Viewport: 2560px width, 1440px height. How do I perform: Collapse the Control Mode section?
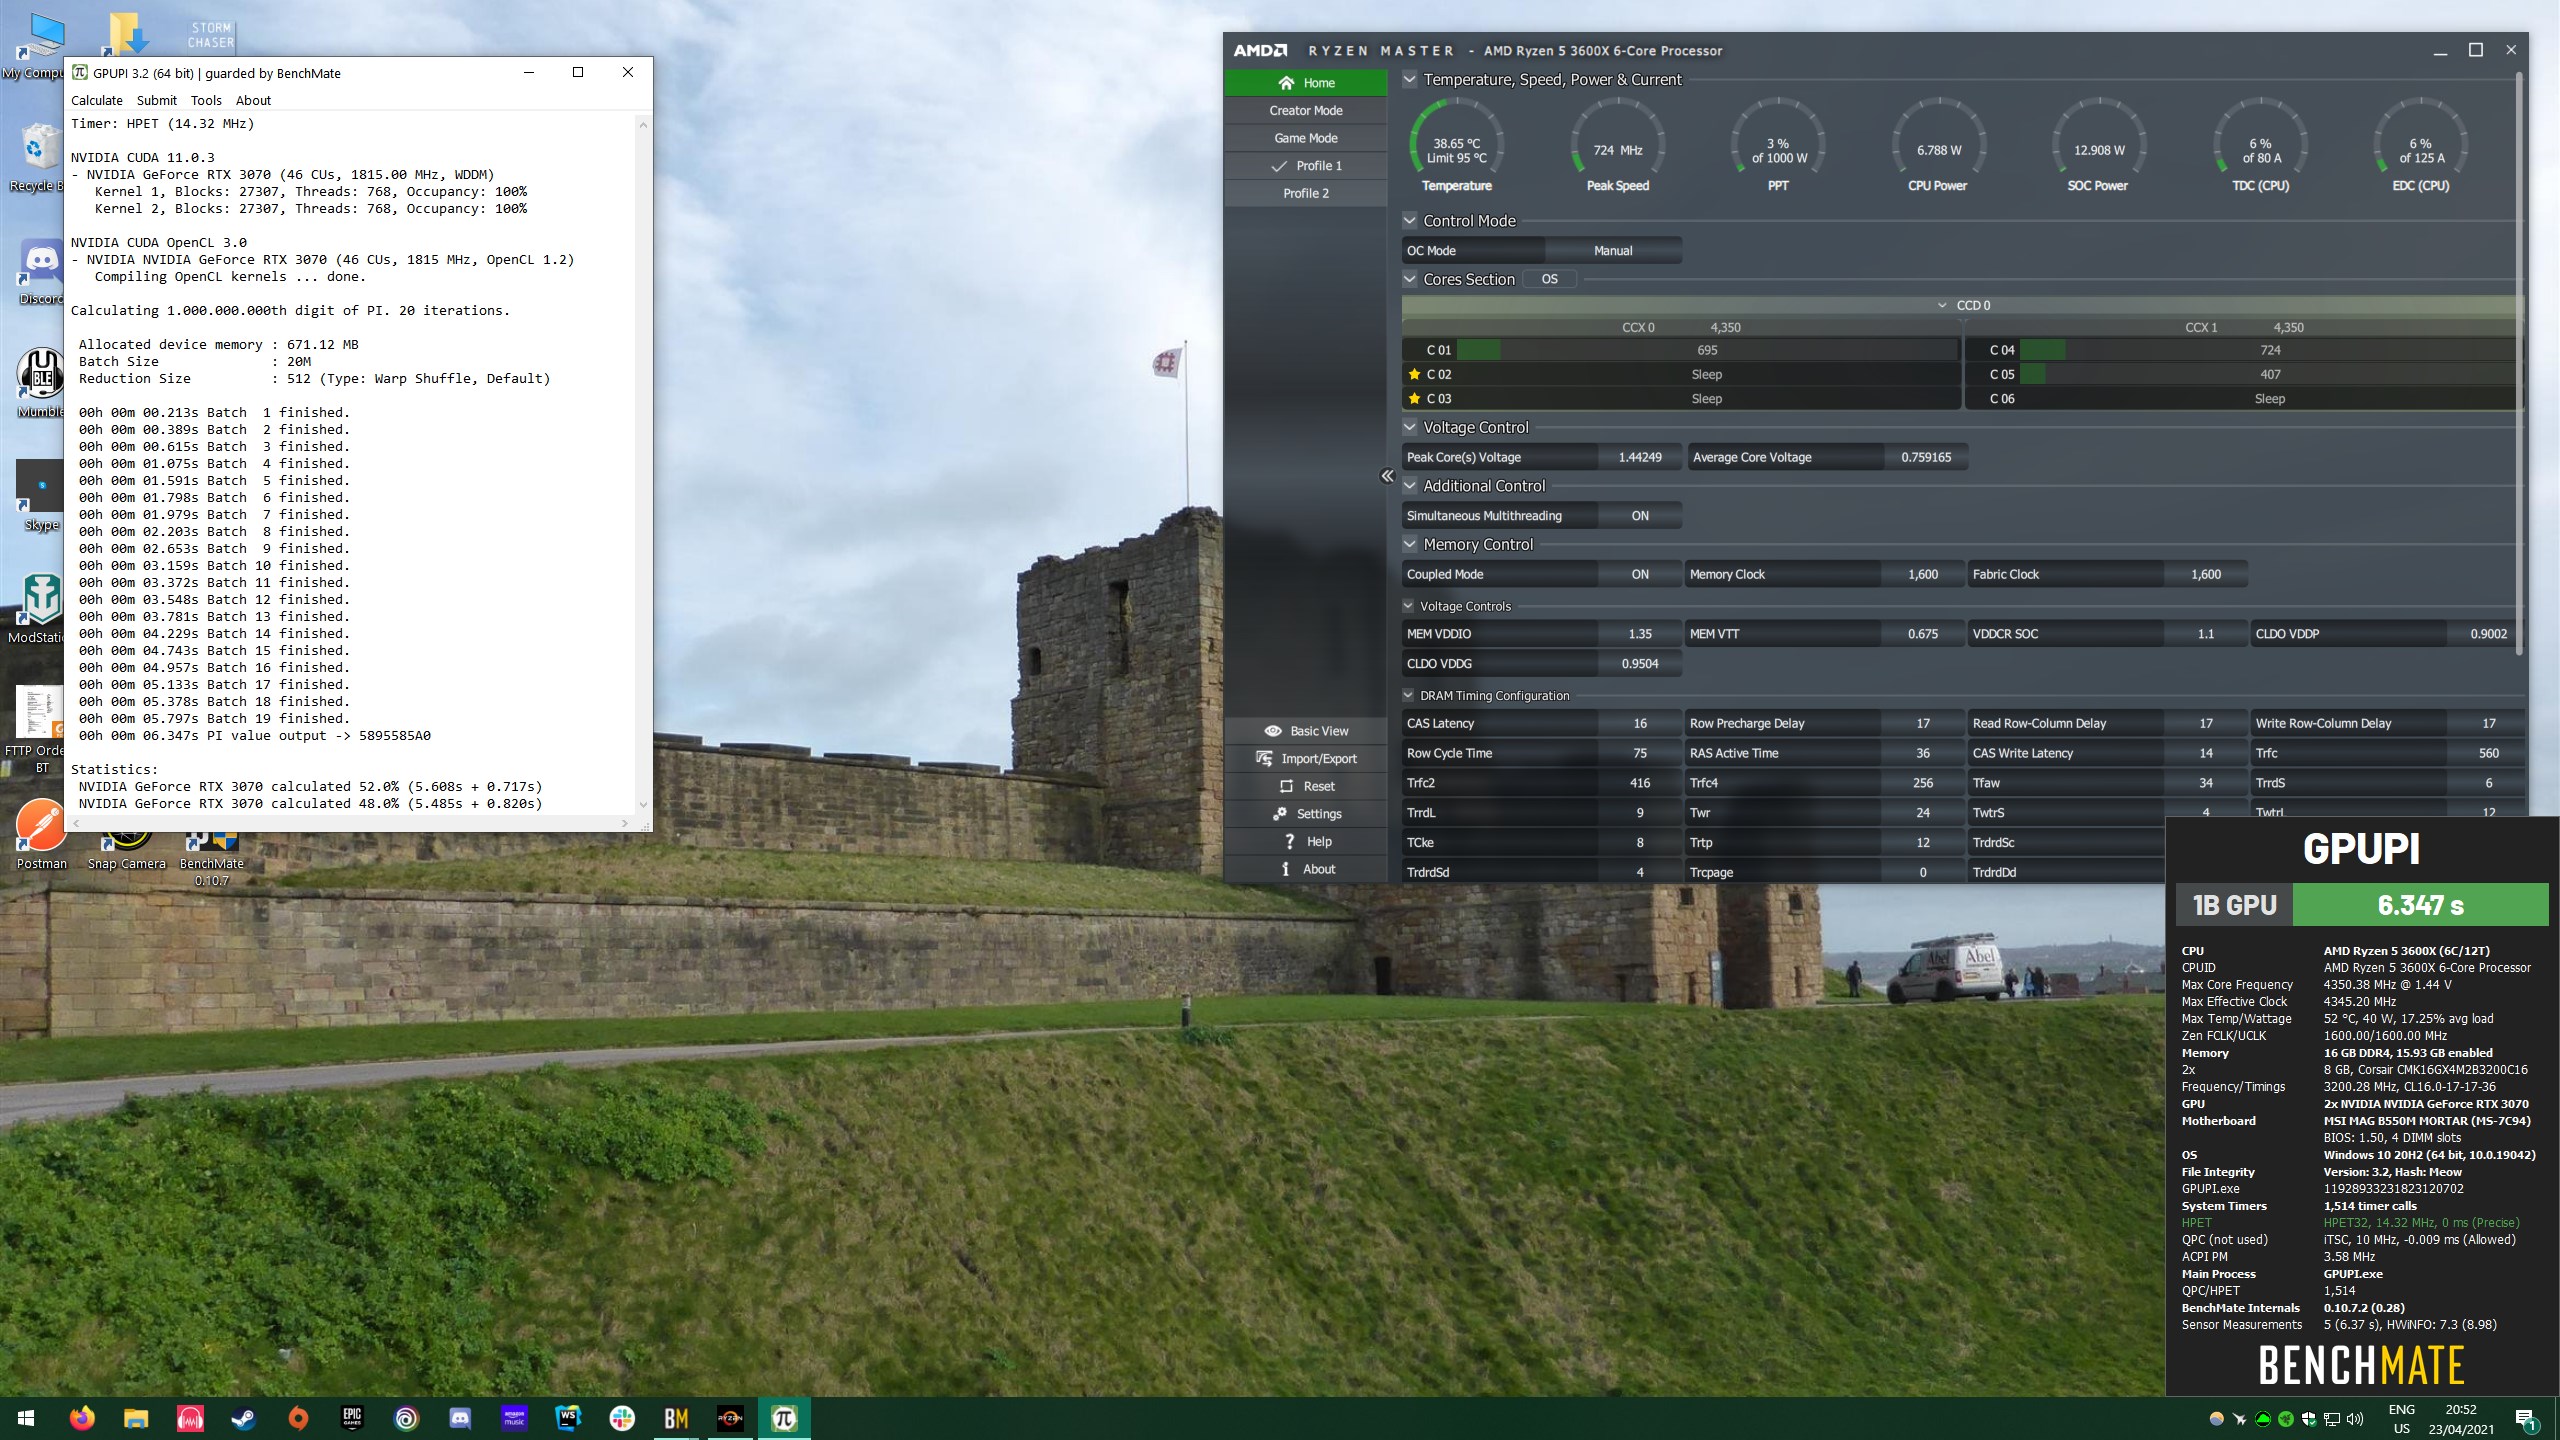tap(1409, 220)
